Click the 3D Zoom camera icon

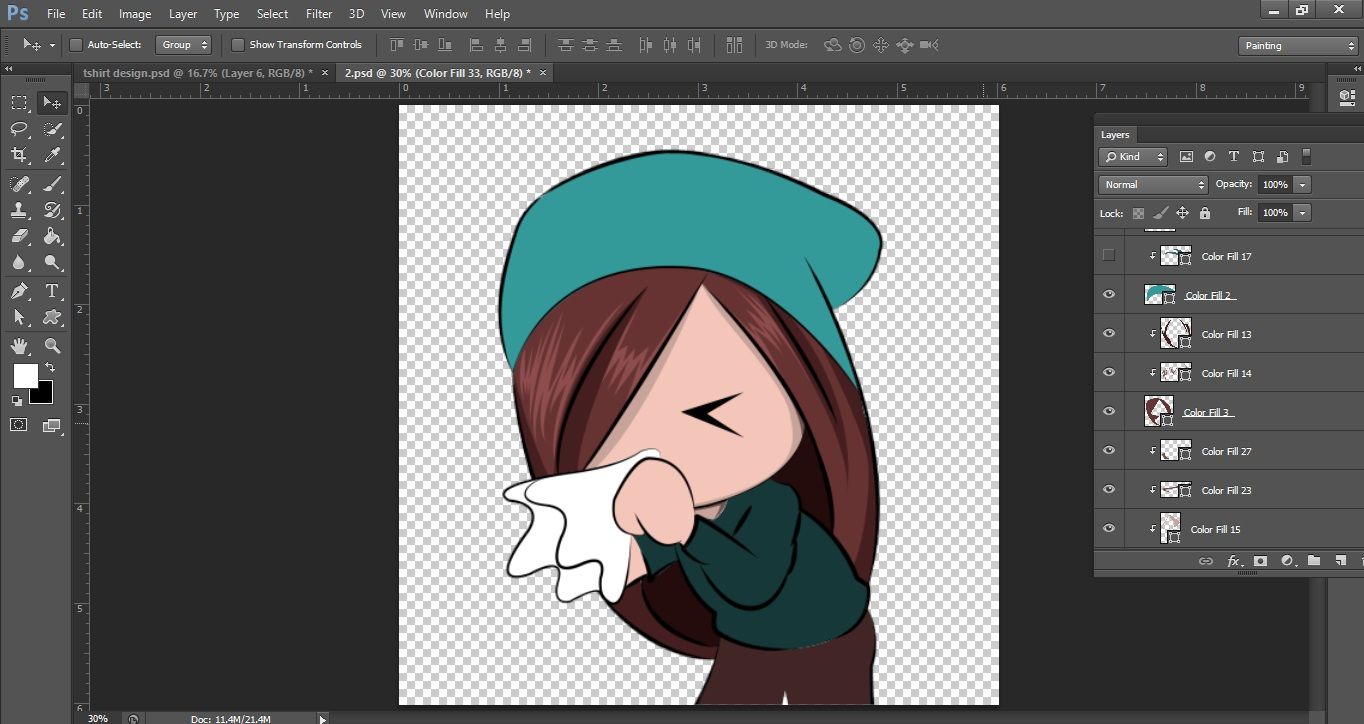929,45
